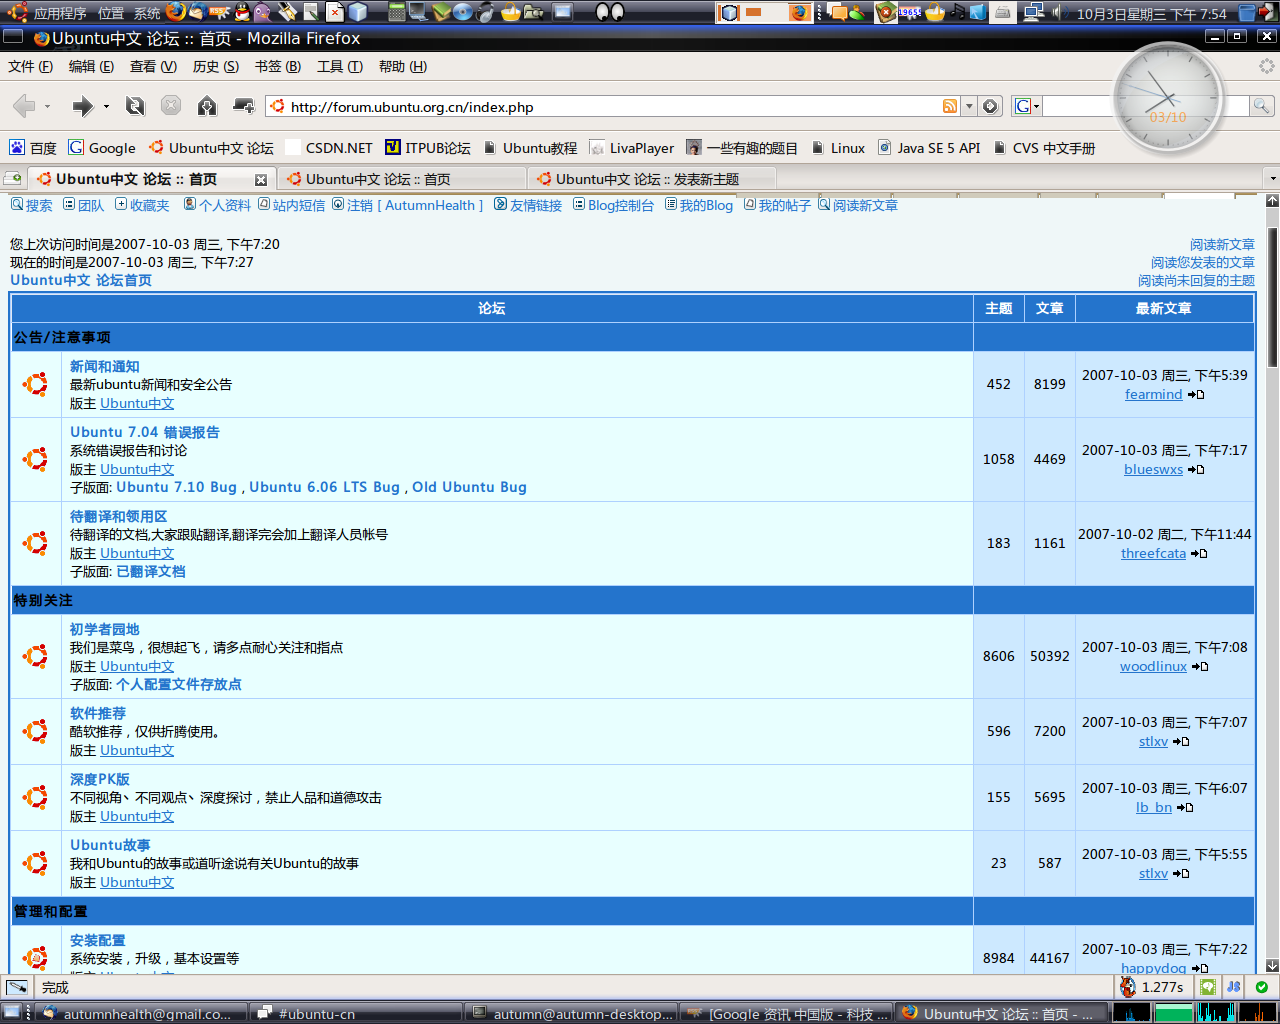Open the 新闻和通知 forum link
The image size is (1280, 1024).
105,366
